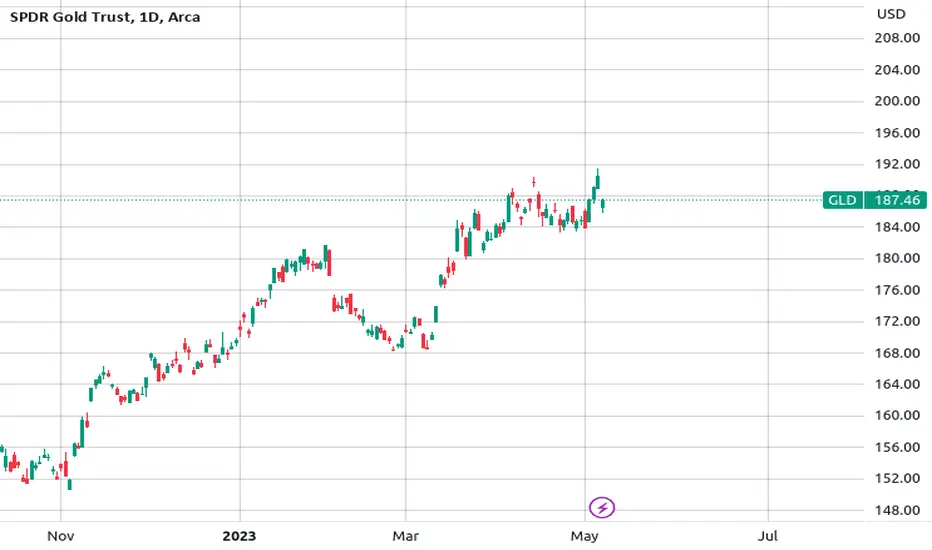Click the 168.00 price axis label
The image size is (932, 550).
897,353
